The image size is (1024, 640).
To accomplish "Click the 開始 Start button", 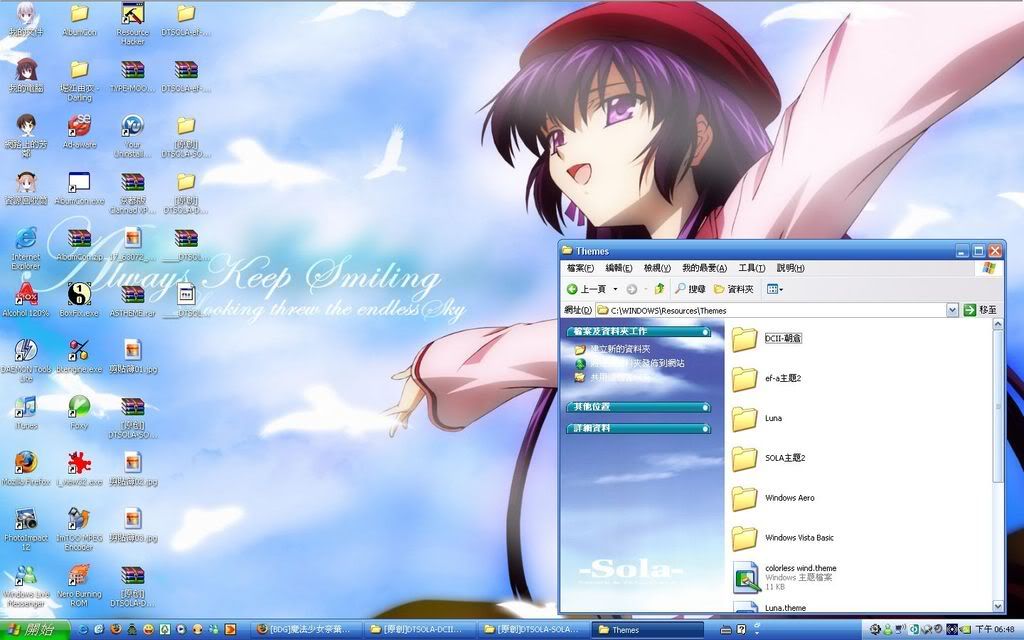I will pyautogui.click(x=34, y=630).
